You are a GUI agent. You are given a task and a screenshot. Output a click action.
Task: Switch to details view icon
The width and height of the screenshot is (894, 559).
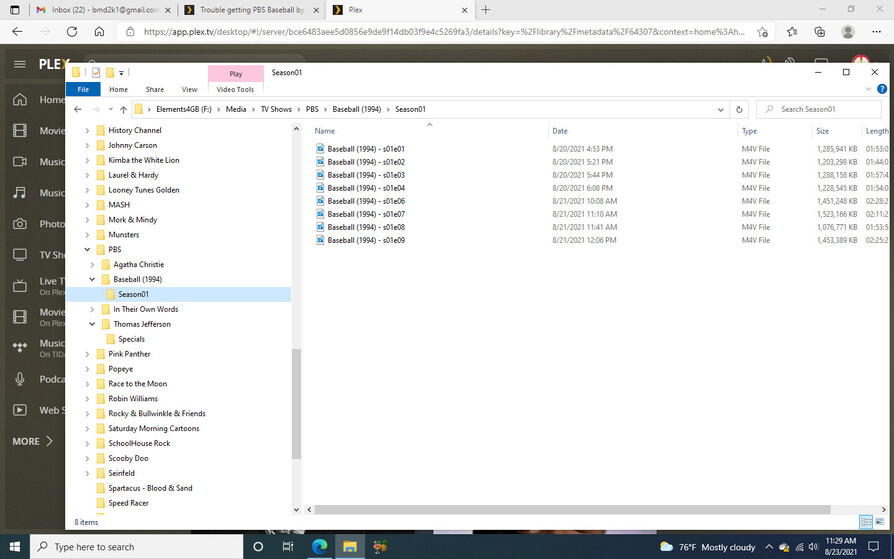click(x=866, y=521)
